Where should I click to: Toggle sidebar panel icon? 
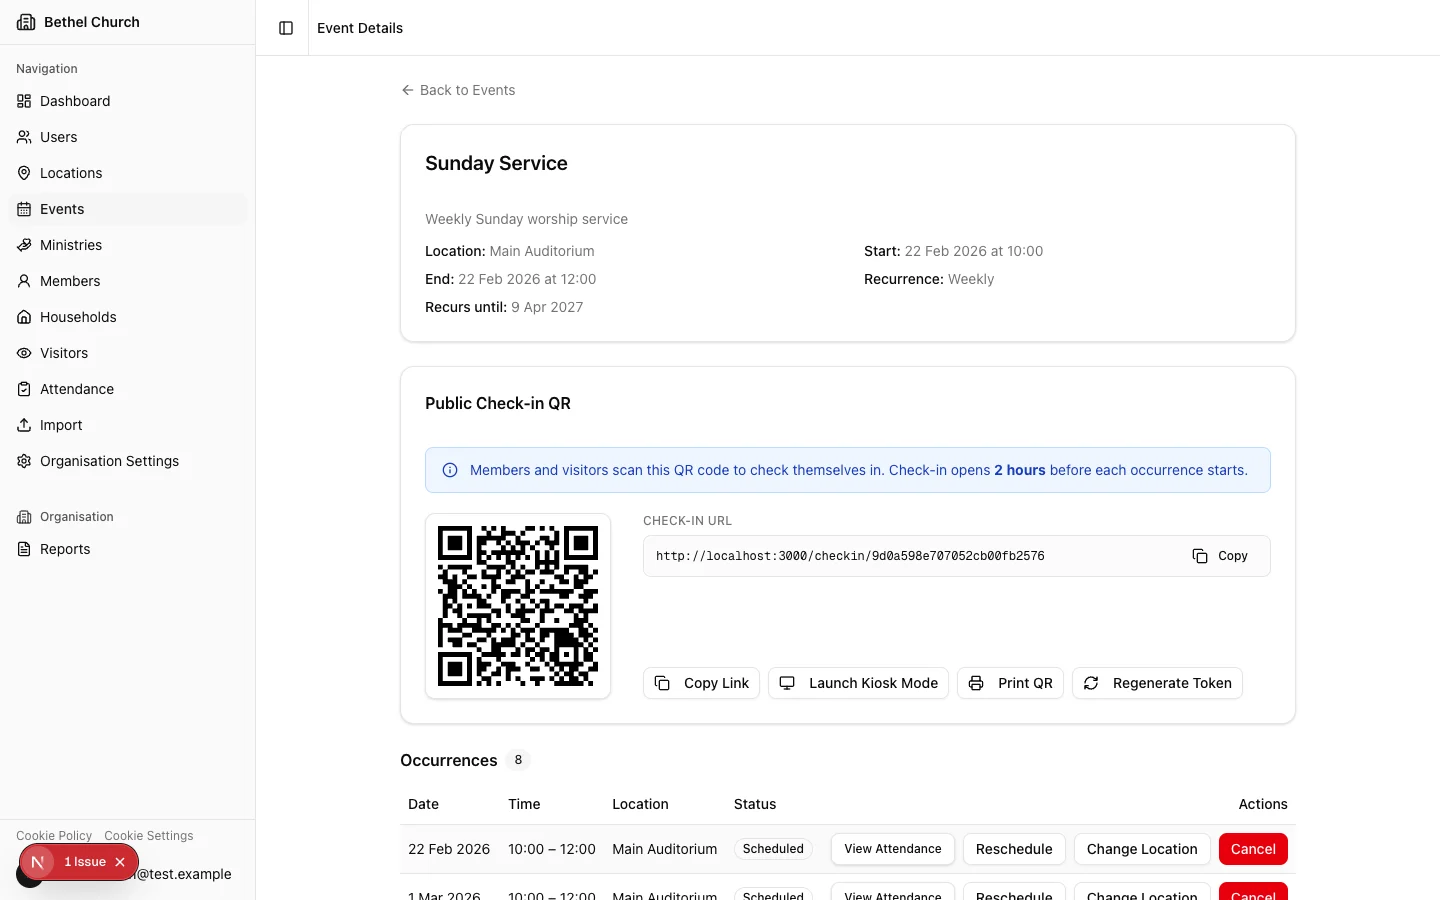pyautogui.click(x=286, y=28)
